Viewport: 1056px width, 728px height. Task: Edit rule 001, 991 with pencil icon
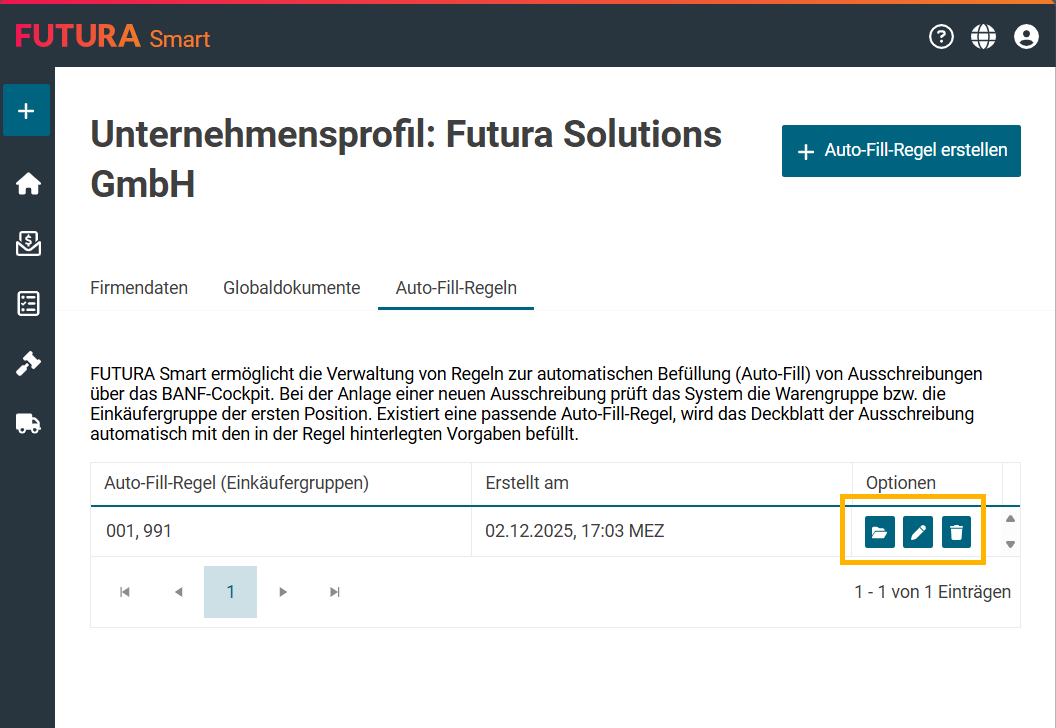[918, 532]
